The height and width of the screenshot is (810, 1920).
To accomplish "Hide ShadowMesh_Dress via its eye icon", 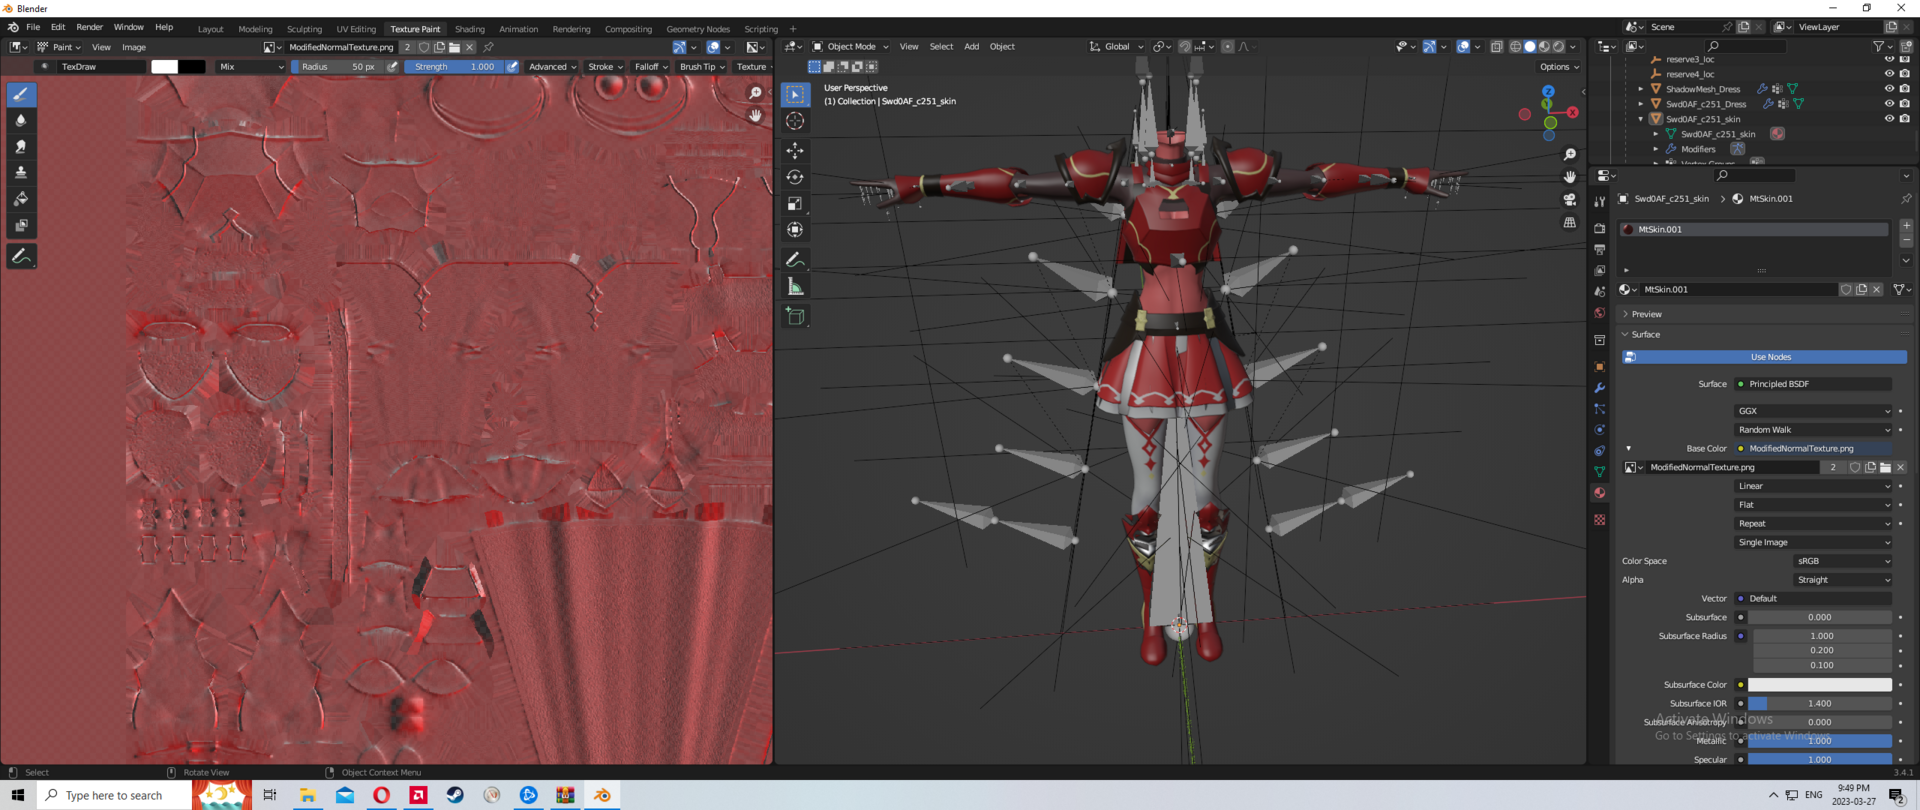I will coord(1889,89).
